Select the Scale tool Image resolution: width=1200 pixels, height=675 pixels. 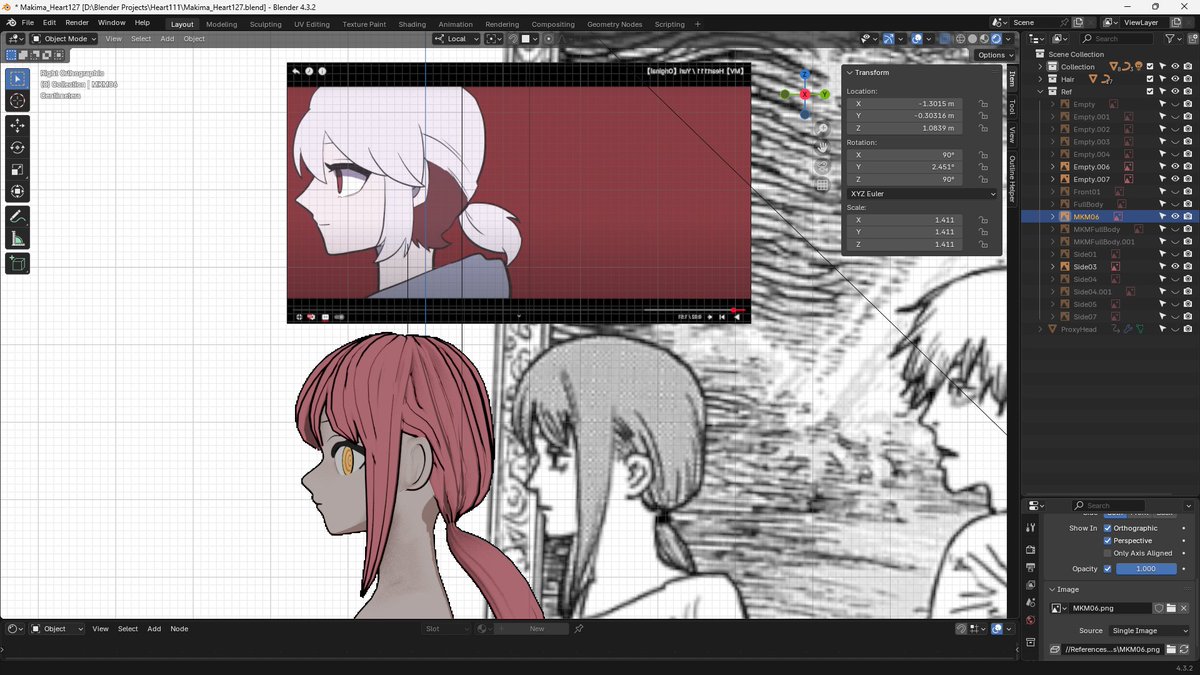click(16, 169)
